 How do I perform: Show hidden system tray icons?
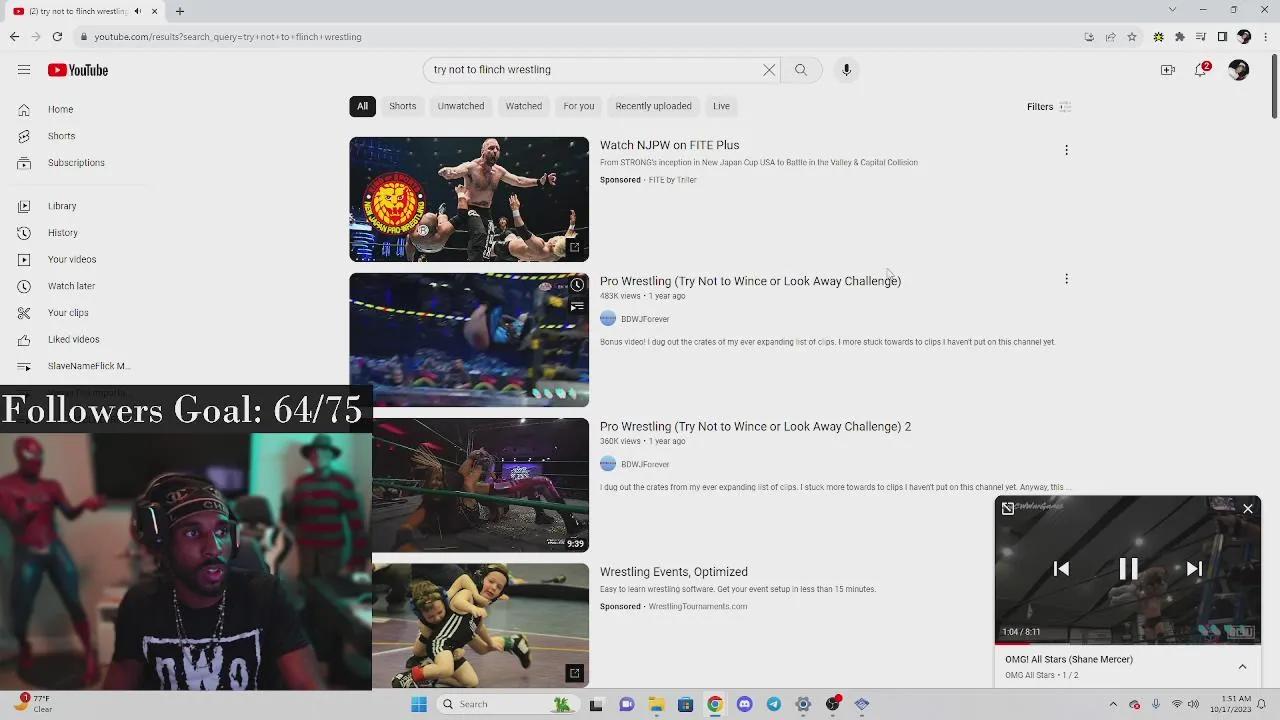point(1113,704)
